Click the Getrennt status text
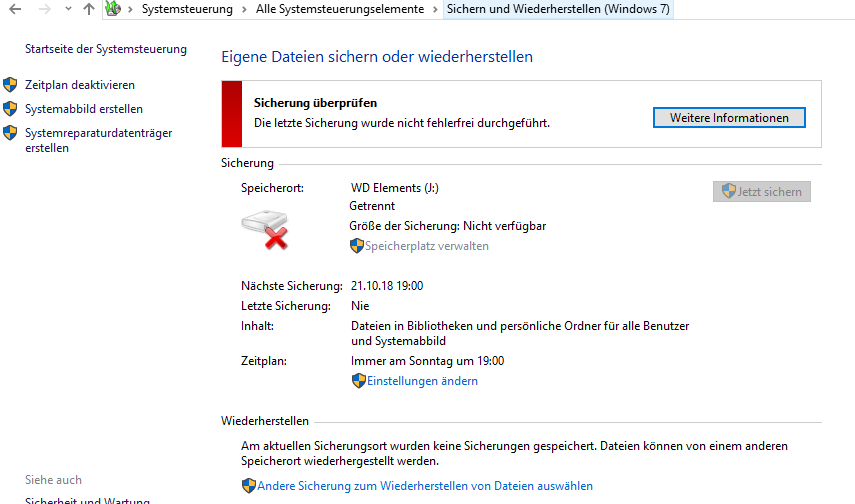855x504 pixels. 372,206
